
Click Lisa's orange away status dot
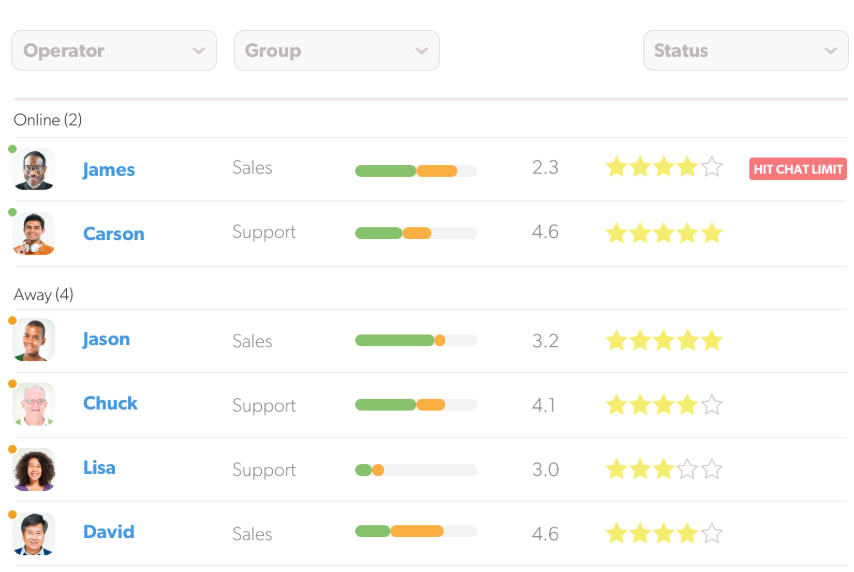point(13,449)
